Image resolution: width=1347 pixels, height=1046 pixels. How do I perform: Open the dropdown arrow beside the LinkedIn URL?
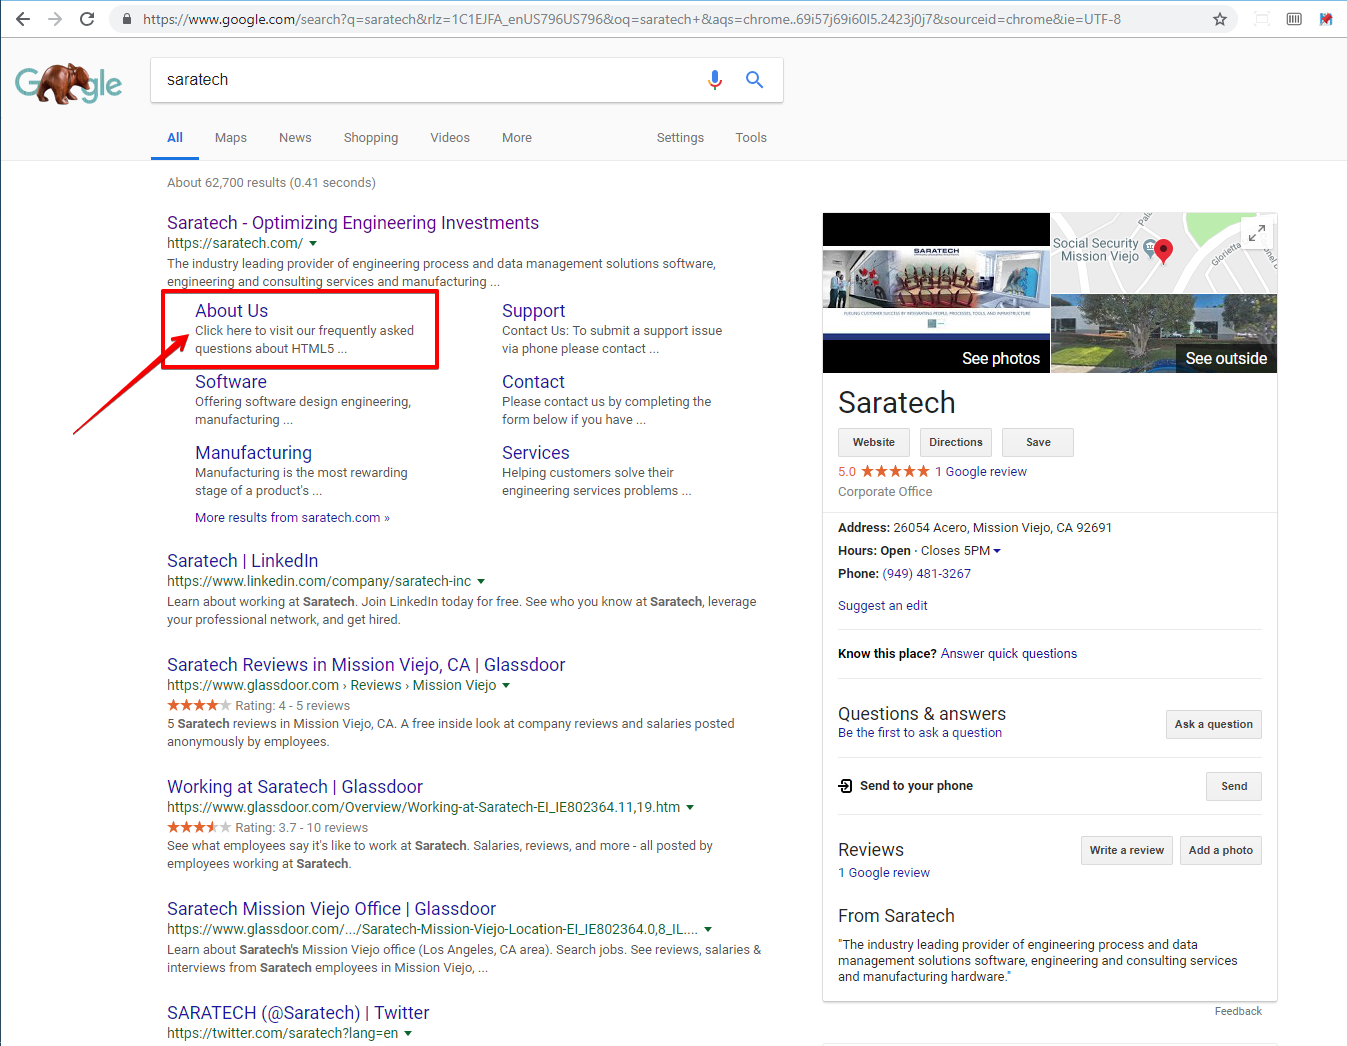(x=481, y=581)
